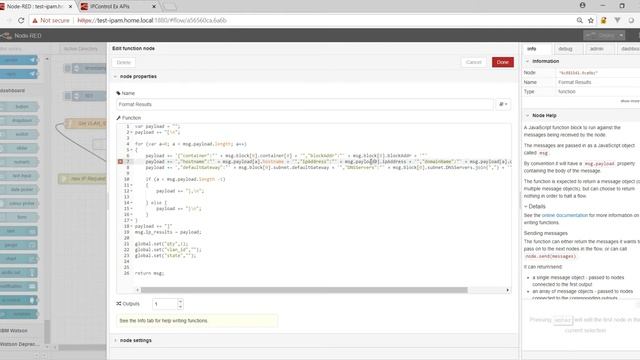Collapse the Details section in help

pyautogui.click(x=526, y=207)
